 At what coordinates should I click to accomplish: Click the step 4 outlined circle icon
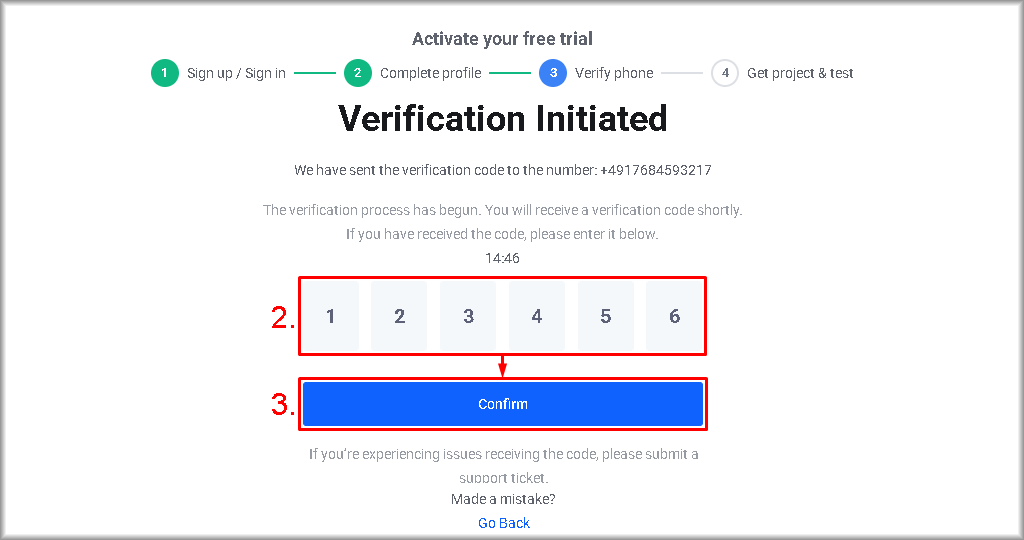pos(725,73)
